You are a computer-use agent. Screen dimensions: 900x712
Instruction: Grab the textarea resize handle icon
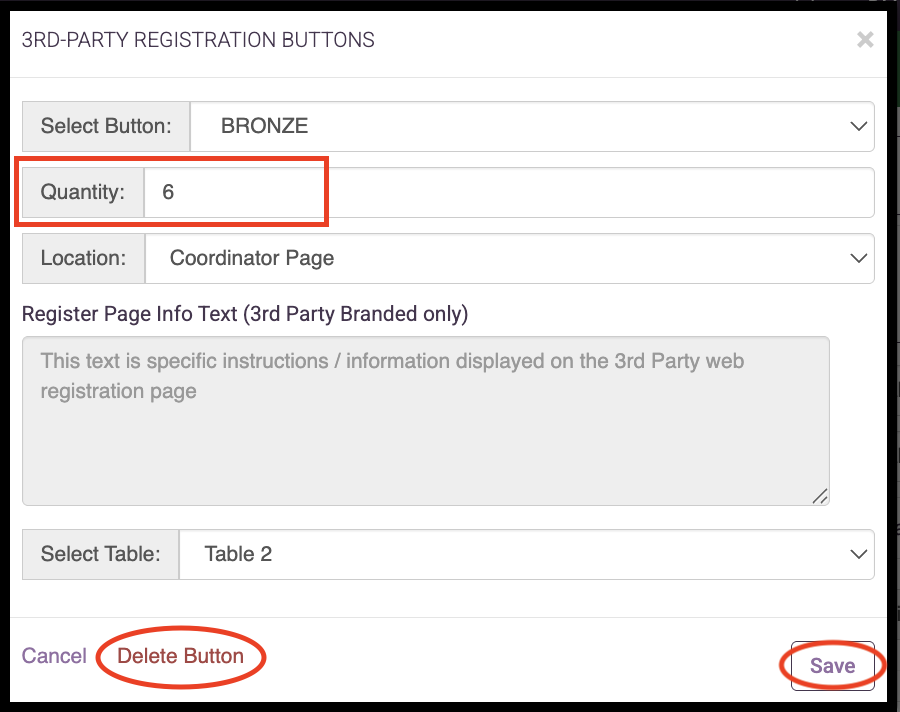[x=820, y=496]
